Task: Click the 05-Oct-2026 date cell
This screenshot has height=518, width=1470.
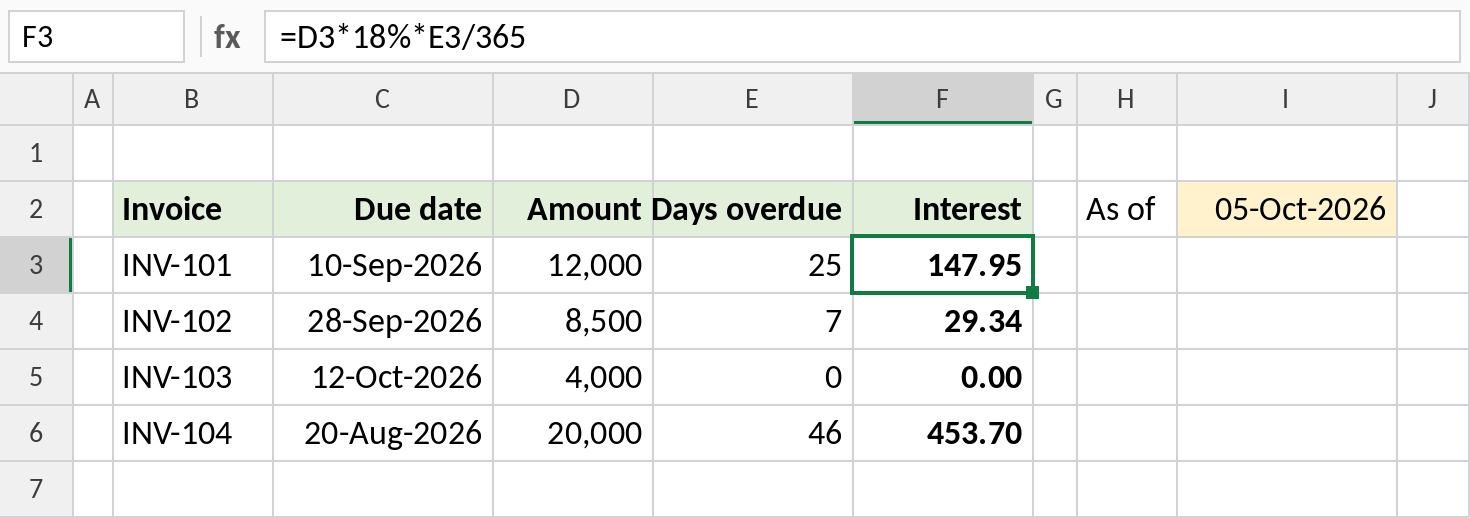Action: (x=1288, y=209)
